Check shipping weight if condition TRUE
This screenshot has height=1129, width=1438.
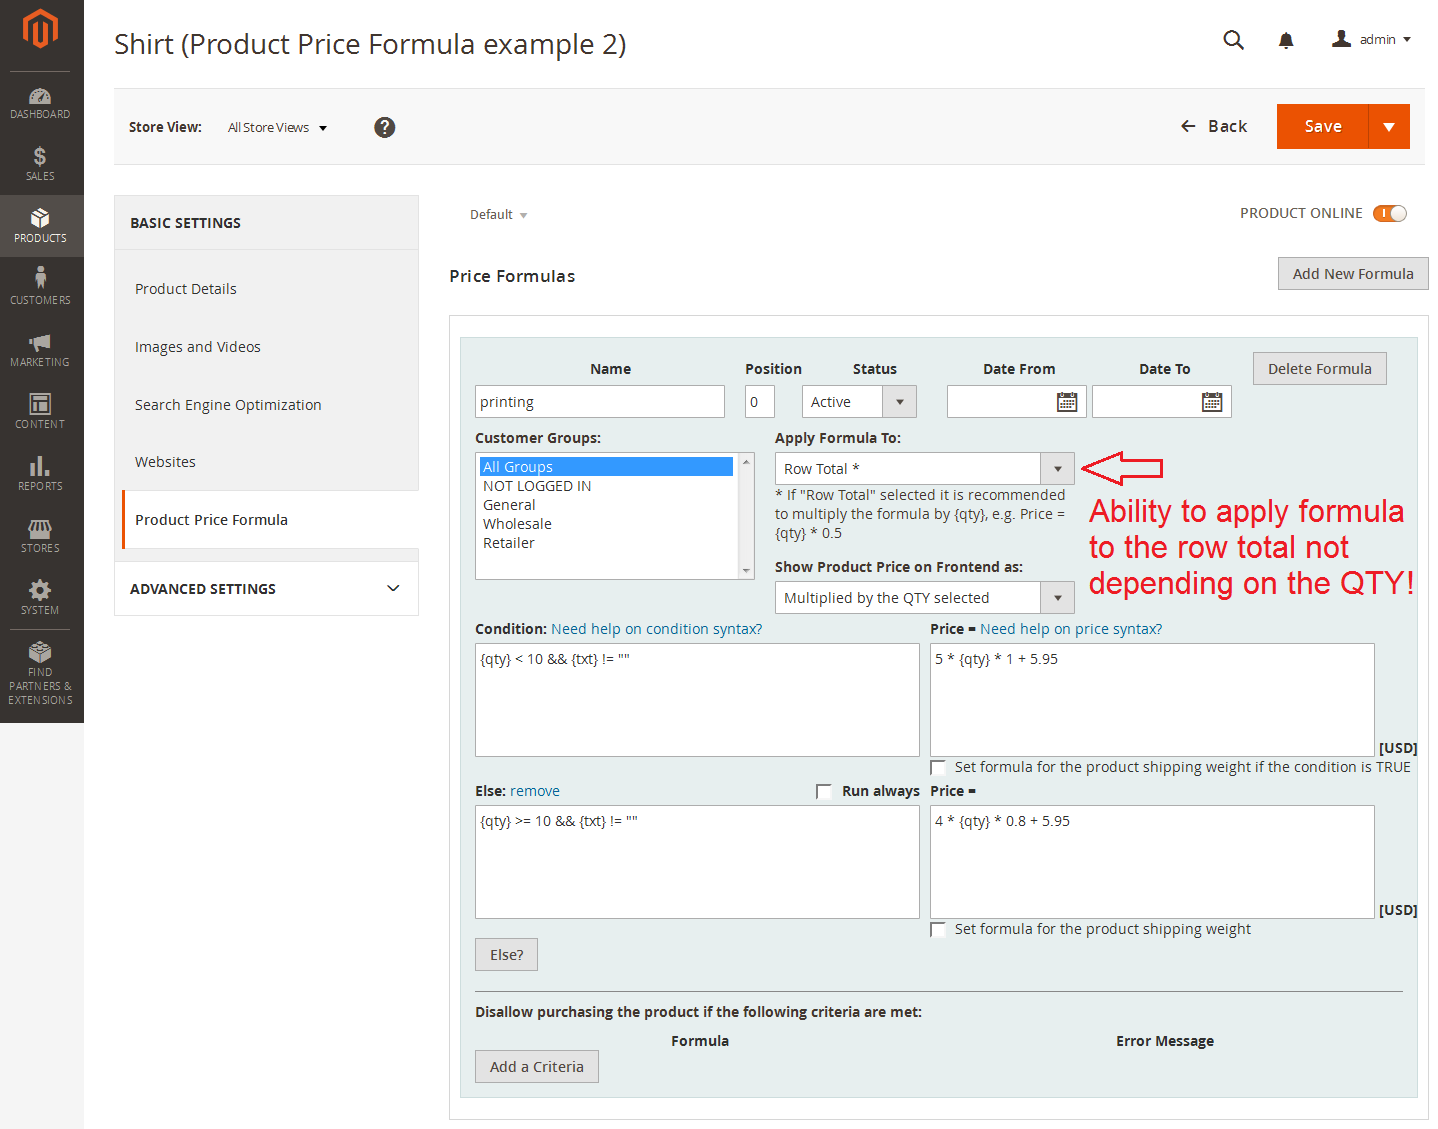pos(938,768)
